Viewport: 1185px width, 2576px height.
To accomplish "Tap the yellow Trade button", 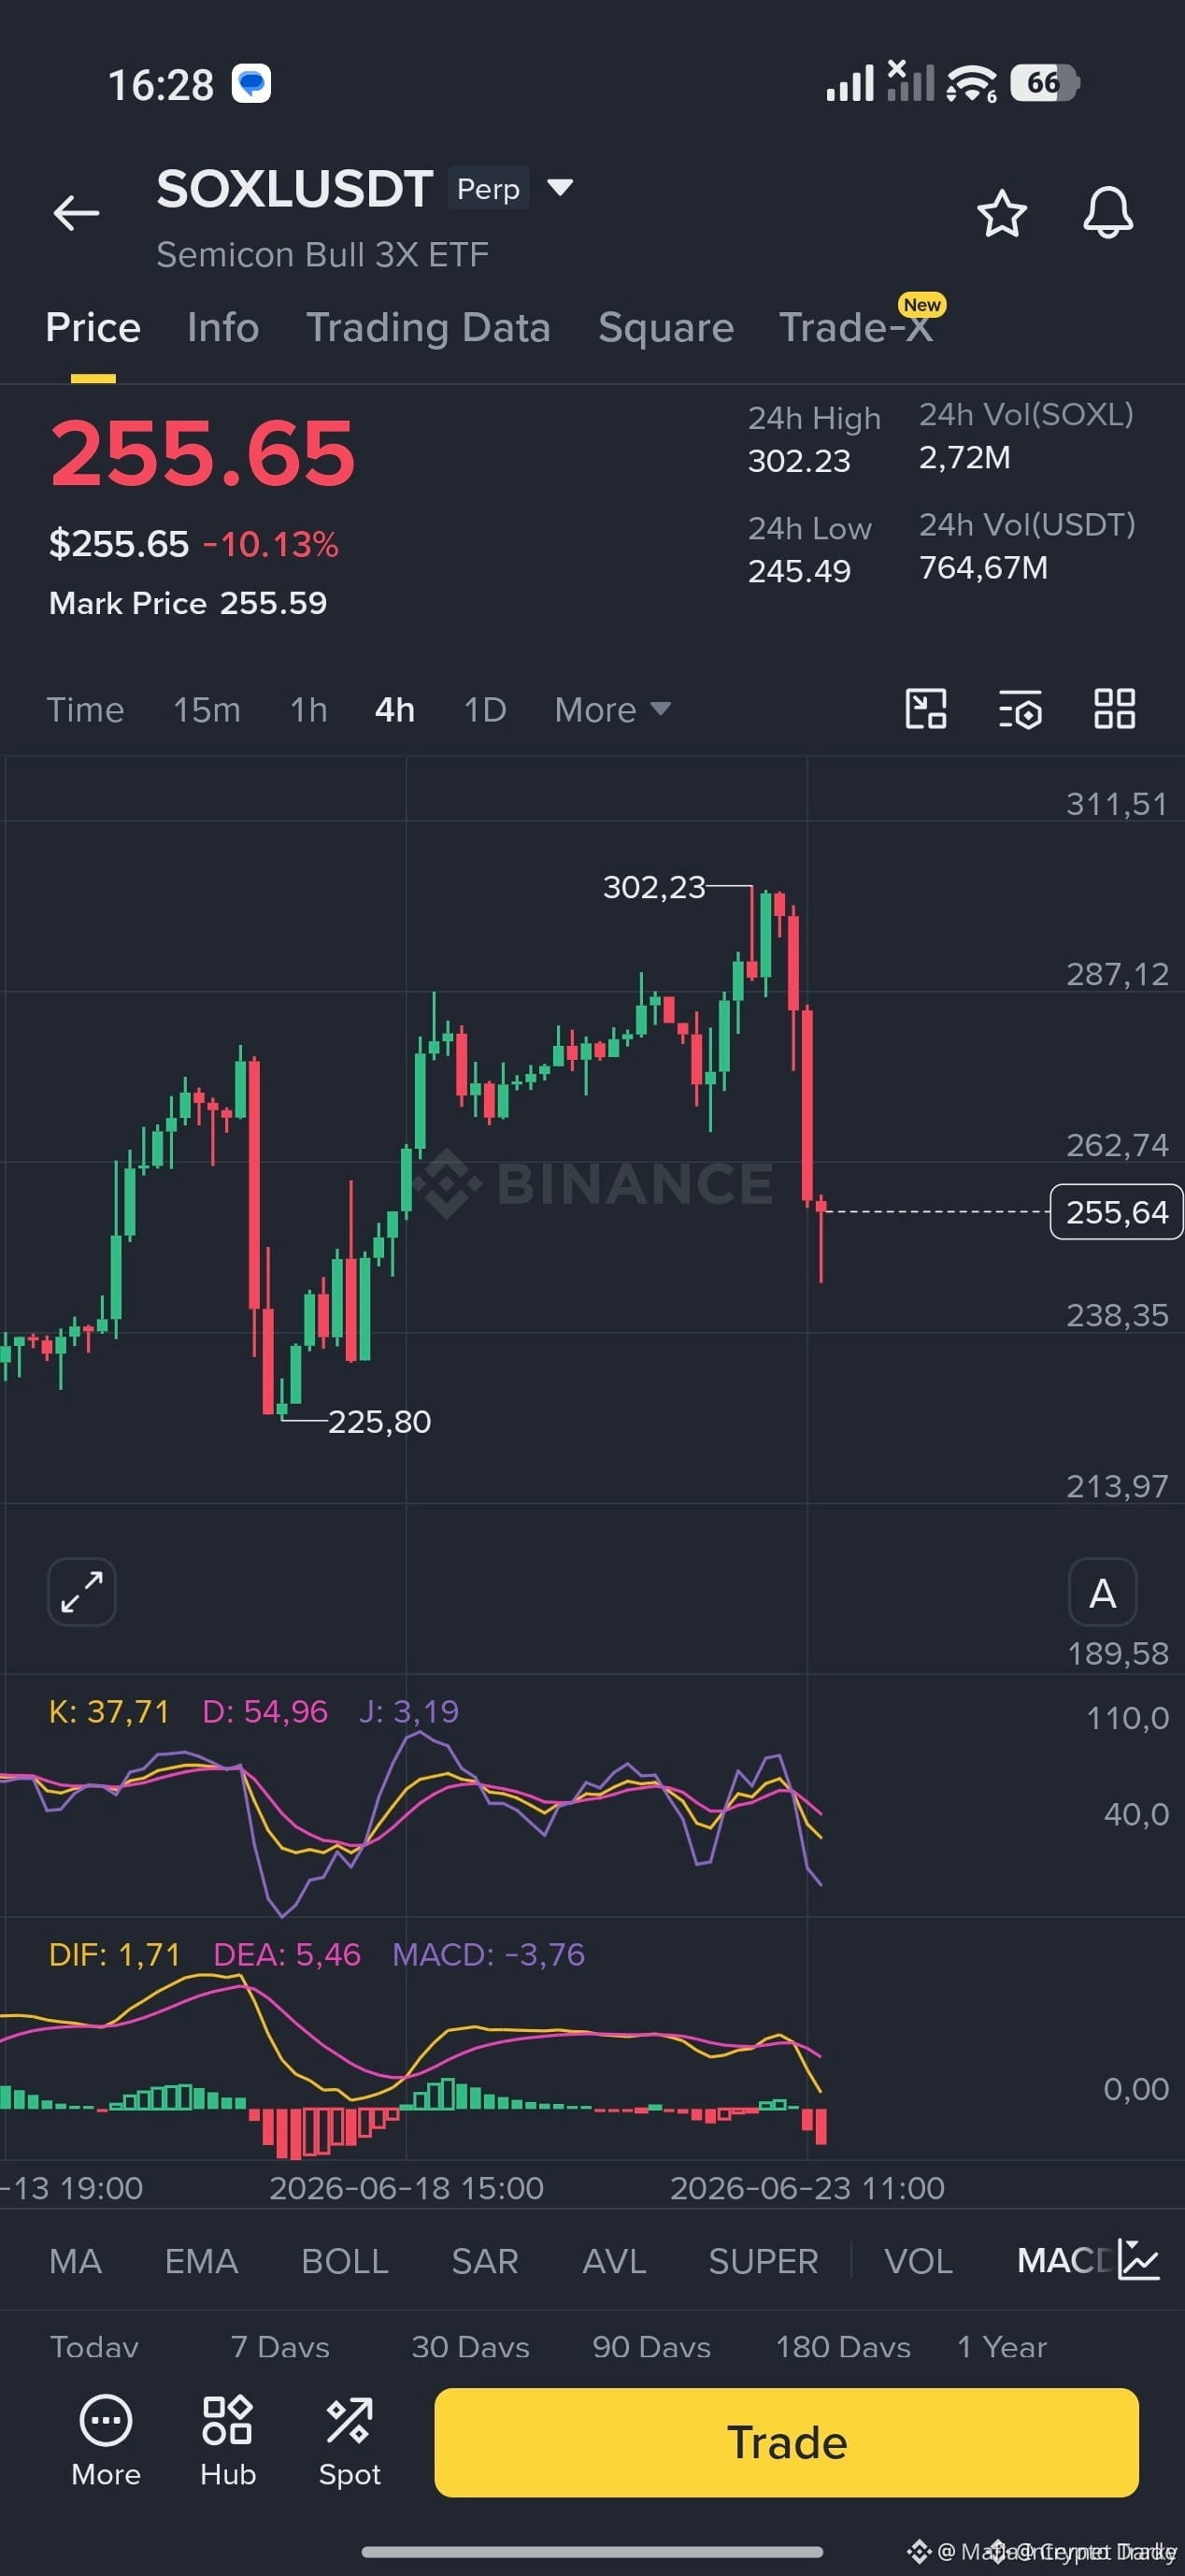I will (x=786, y=2442).
